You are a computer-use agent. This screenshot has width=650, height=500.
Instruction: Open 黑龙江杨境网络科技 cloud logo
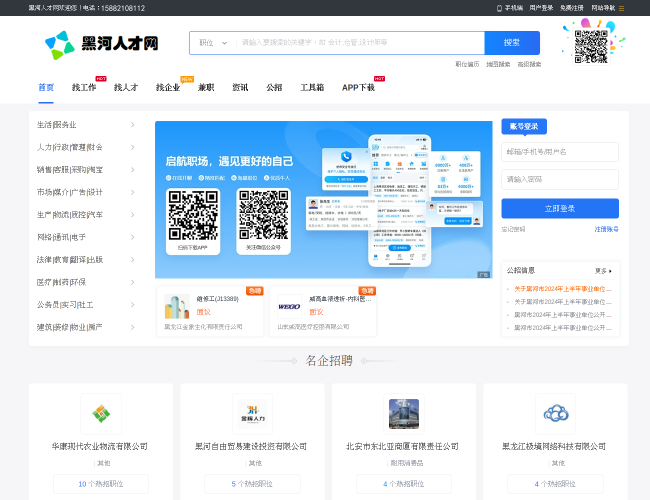(555, 414)
